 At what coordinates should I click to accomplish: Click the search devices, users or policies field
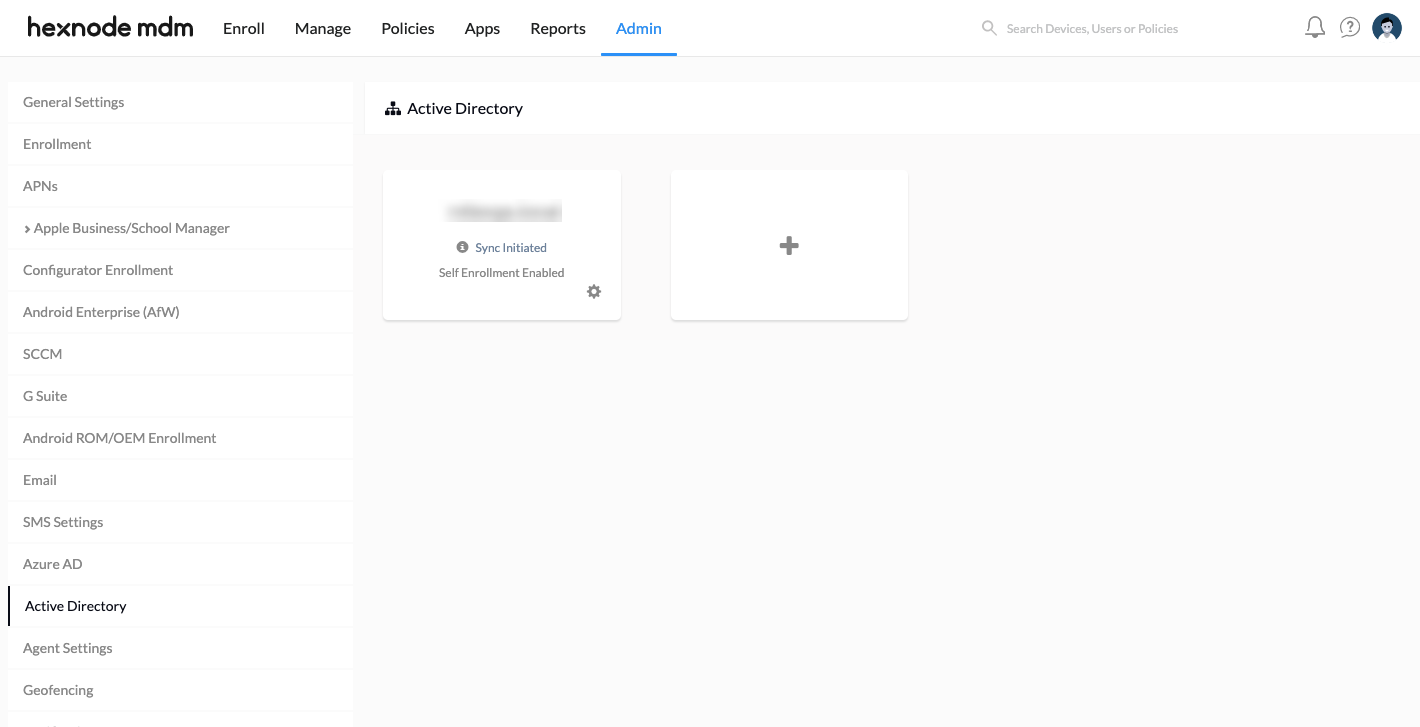click(x=1092, y=29)
